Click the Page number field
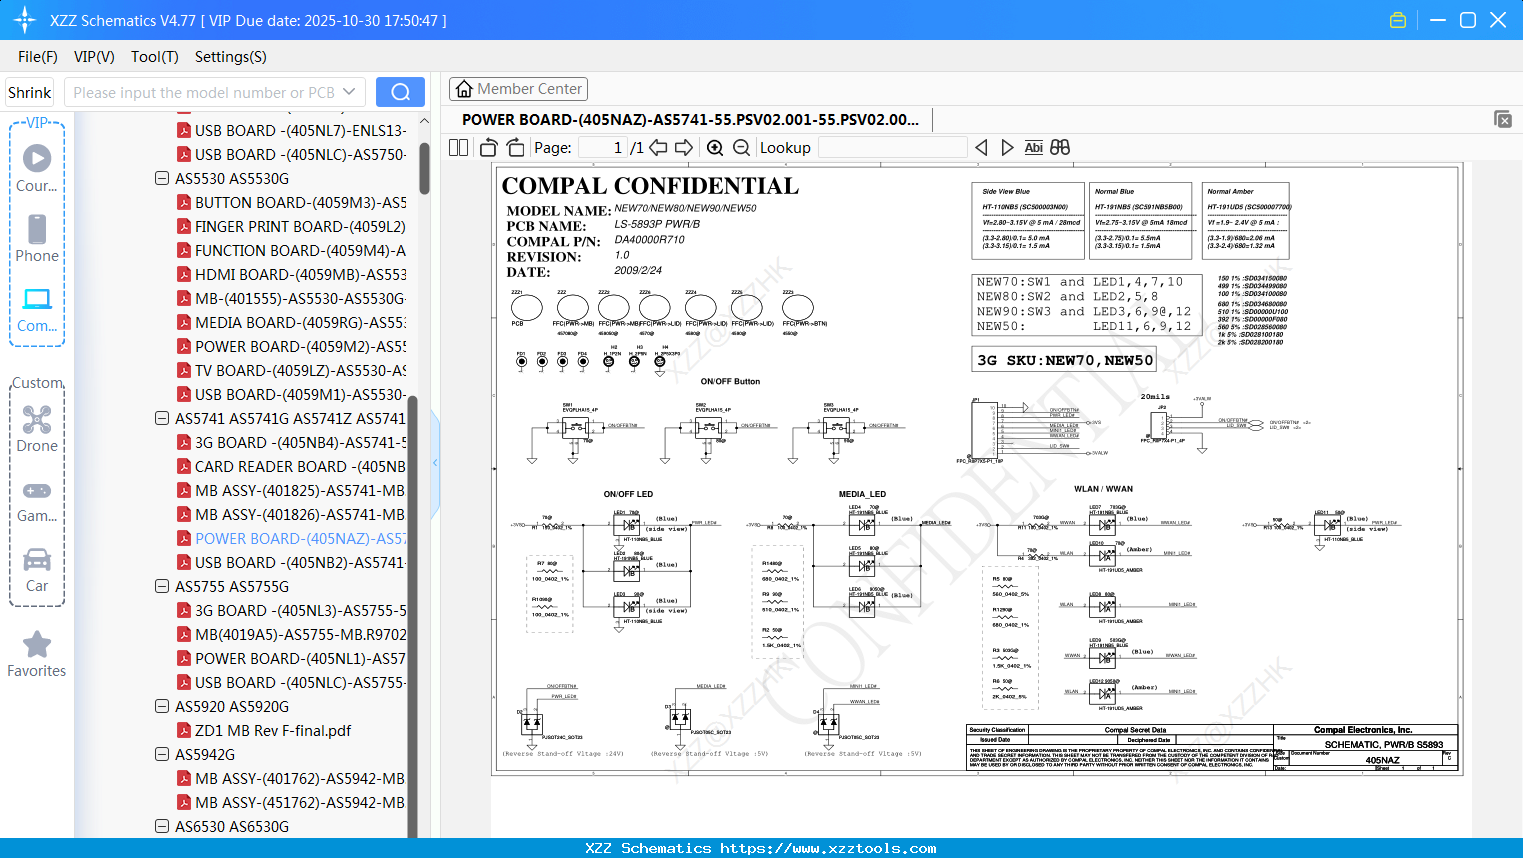This screenshot has height=858, width=1523. tap(603, 147)
